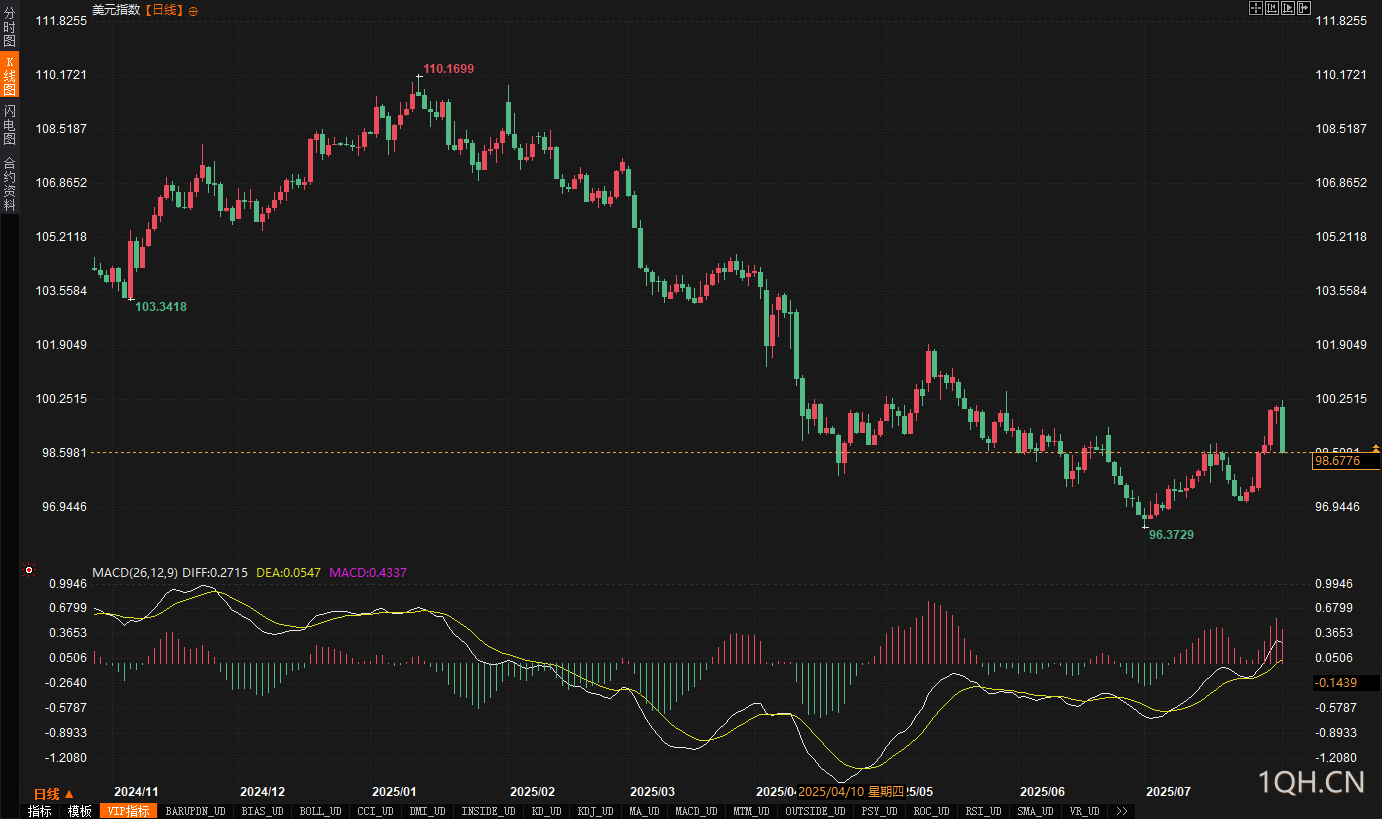The width and height of the screenshot is (1382, 819).
Task: Click the small circle icon beside 美元指数 title
Action: pos(193,11)
